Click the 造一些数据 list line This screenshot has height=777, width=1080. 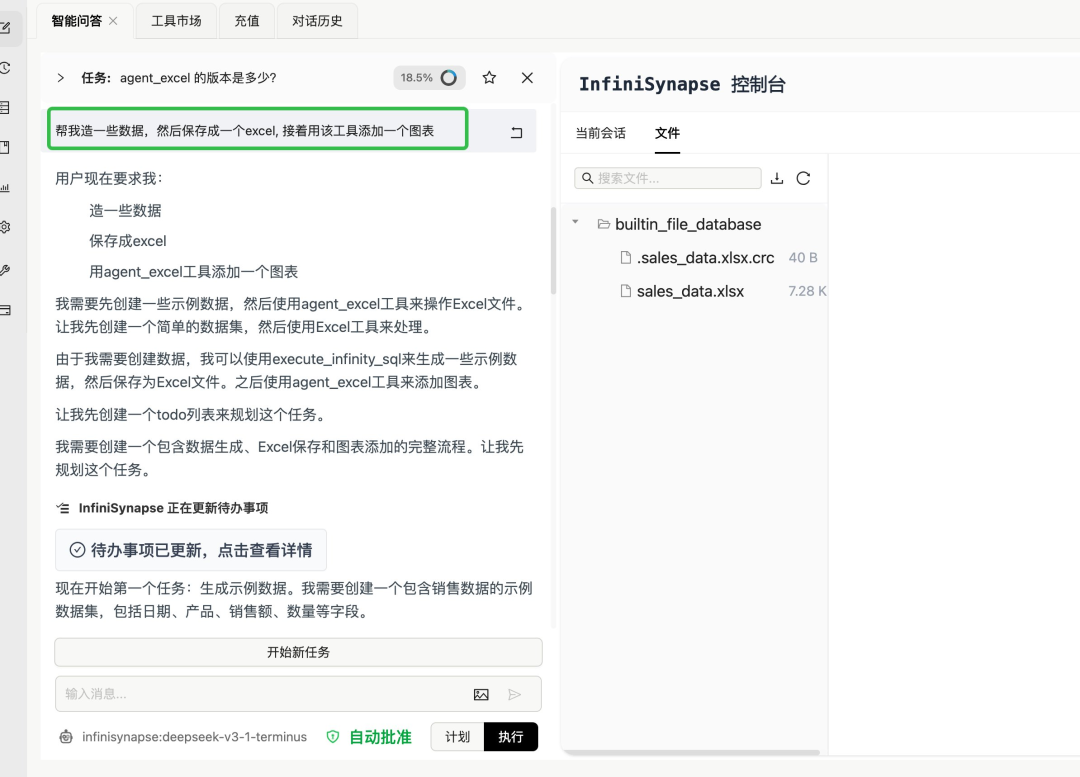pos(125,211)
